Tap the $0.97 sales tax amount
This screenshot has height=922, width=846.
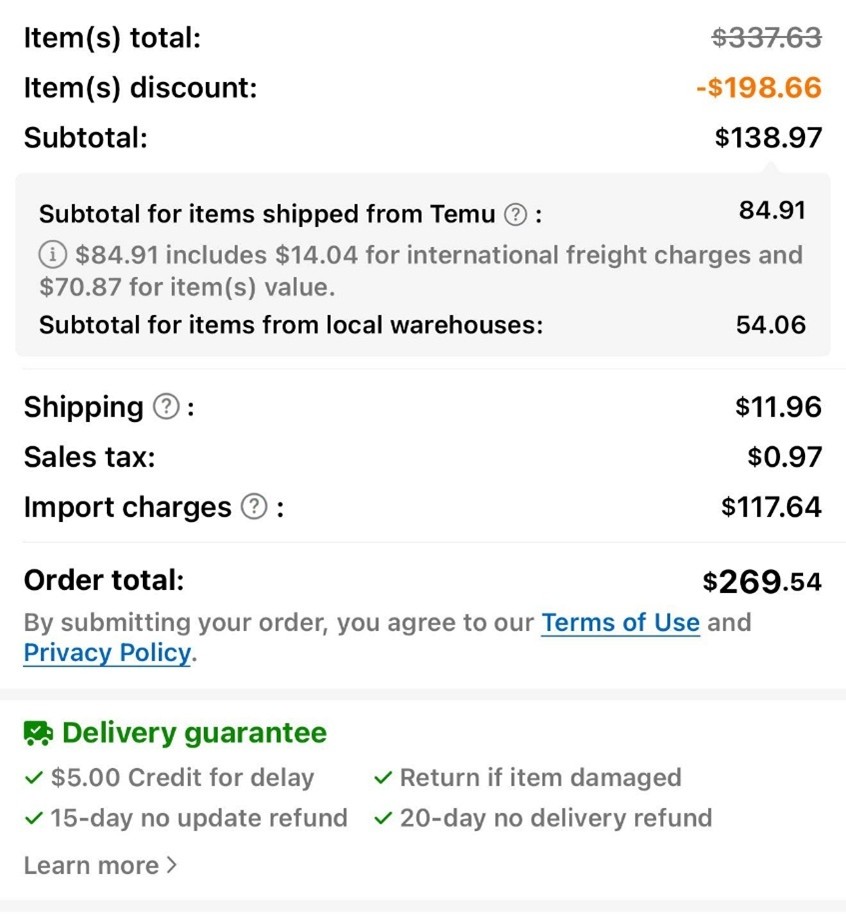pyautogui.click(x=784, y=457)
